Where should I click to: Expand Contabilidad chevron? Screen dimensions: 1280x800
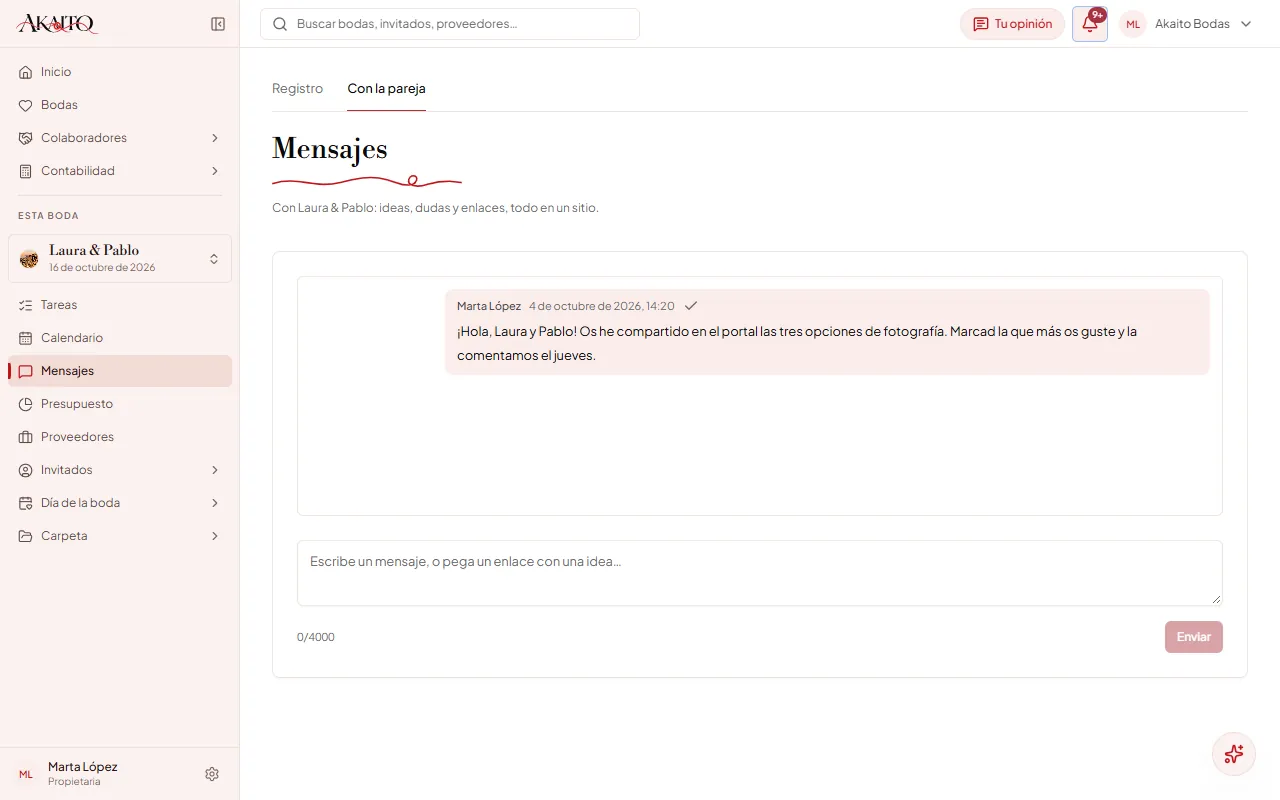214,171
